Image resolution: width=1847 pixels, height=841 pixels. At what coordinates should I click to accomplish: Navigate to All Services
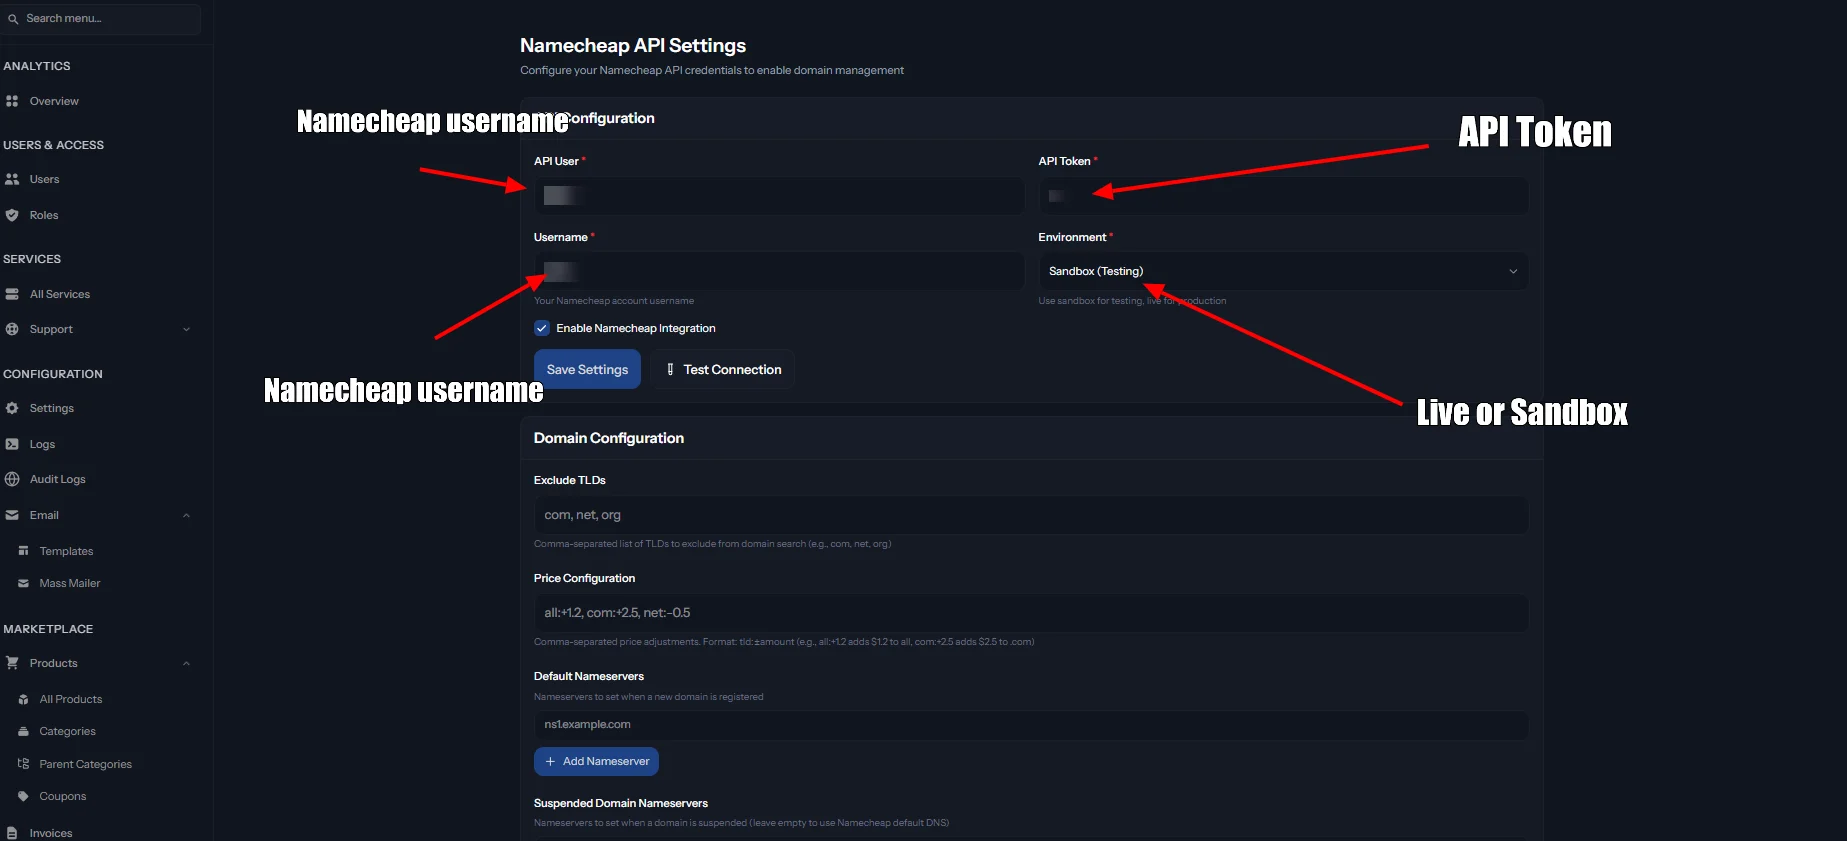(60, 294)
